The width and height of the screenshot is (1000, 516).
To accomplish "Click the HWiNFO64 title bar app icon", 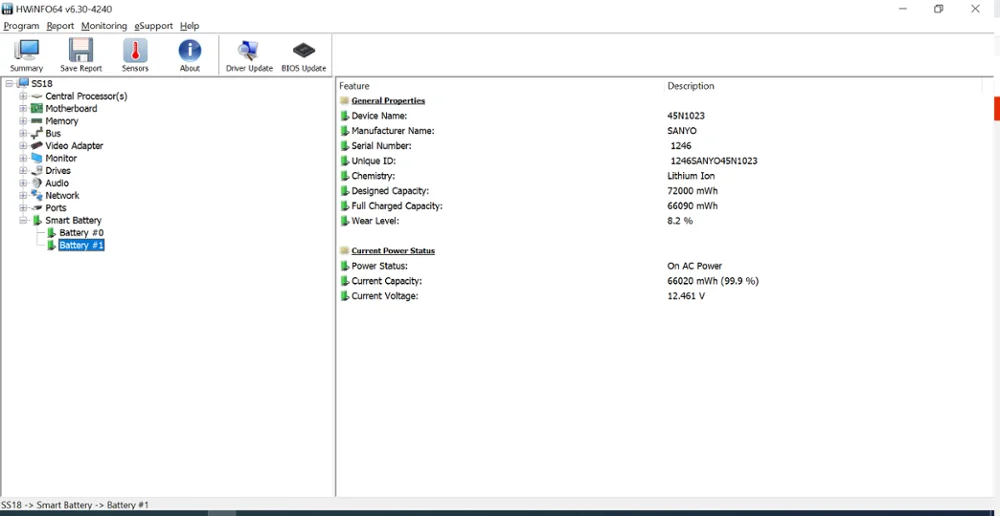I will pyautogui.click(x=7, y=9).
